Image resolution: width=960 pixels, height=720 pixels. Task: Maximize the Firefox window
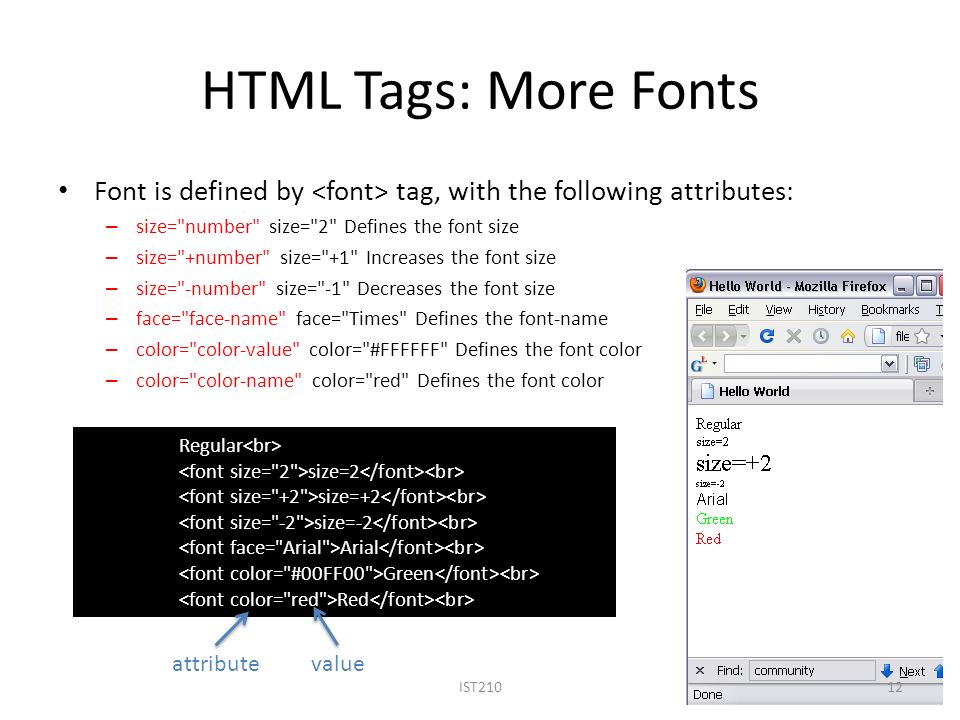pos(927,286)
